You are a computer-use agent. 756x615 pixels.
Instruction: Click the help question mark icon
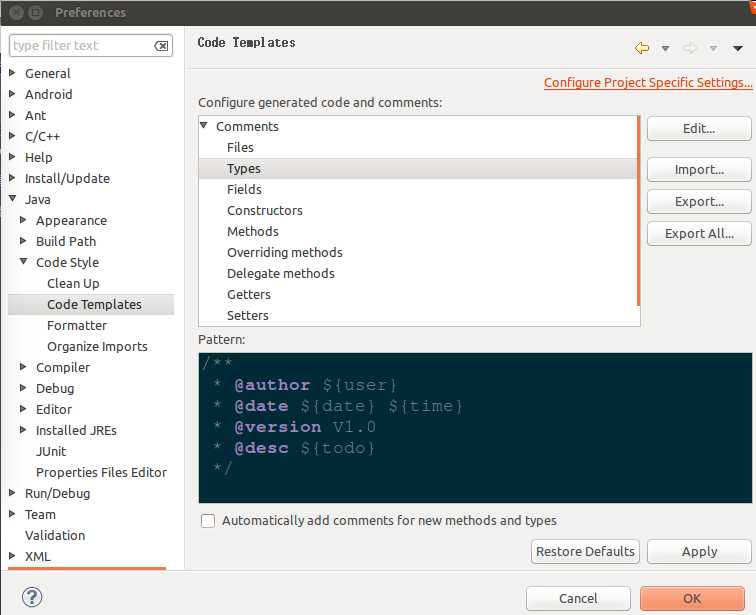pyautogui.click(x=32, y=597)
